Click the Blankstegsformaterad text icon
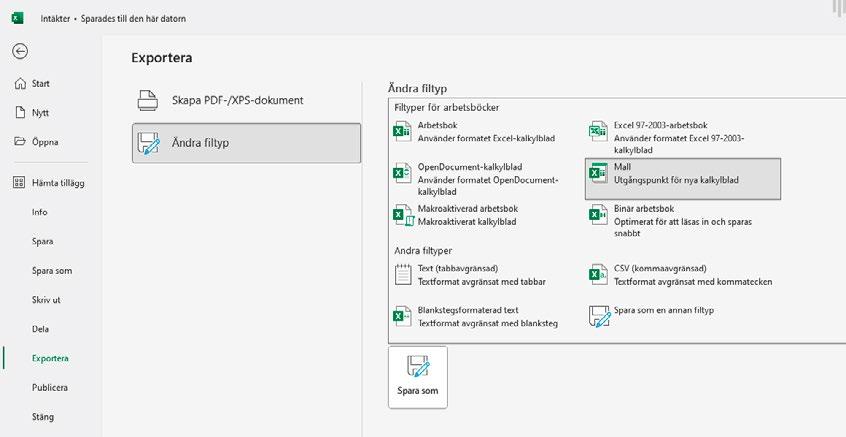The width and height of the screenshot is (846, 437). [x=402, y=316]
